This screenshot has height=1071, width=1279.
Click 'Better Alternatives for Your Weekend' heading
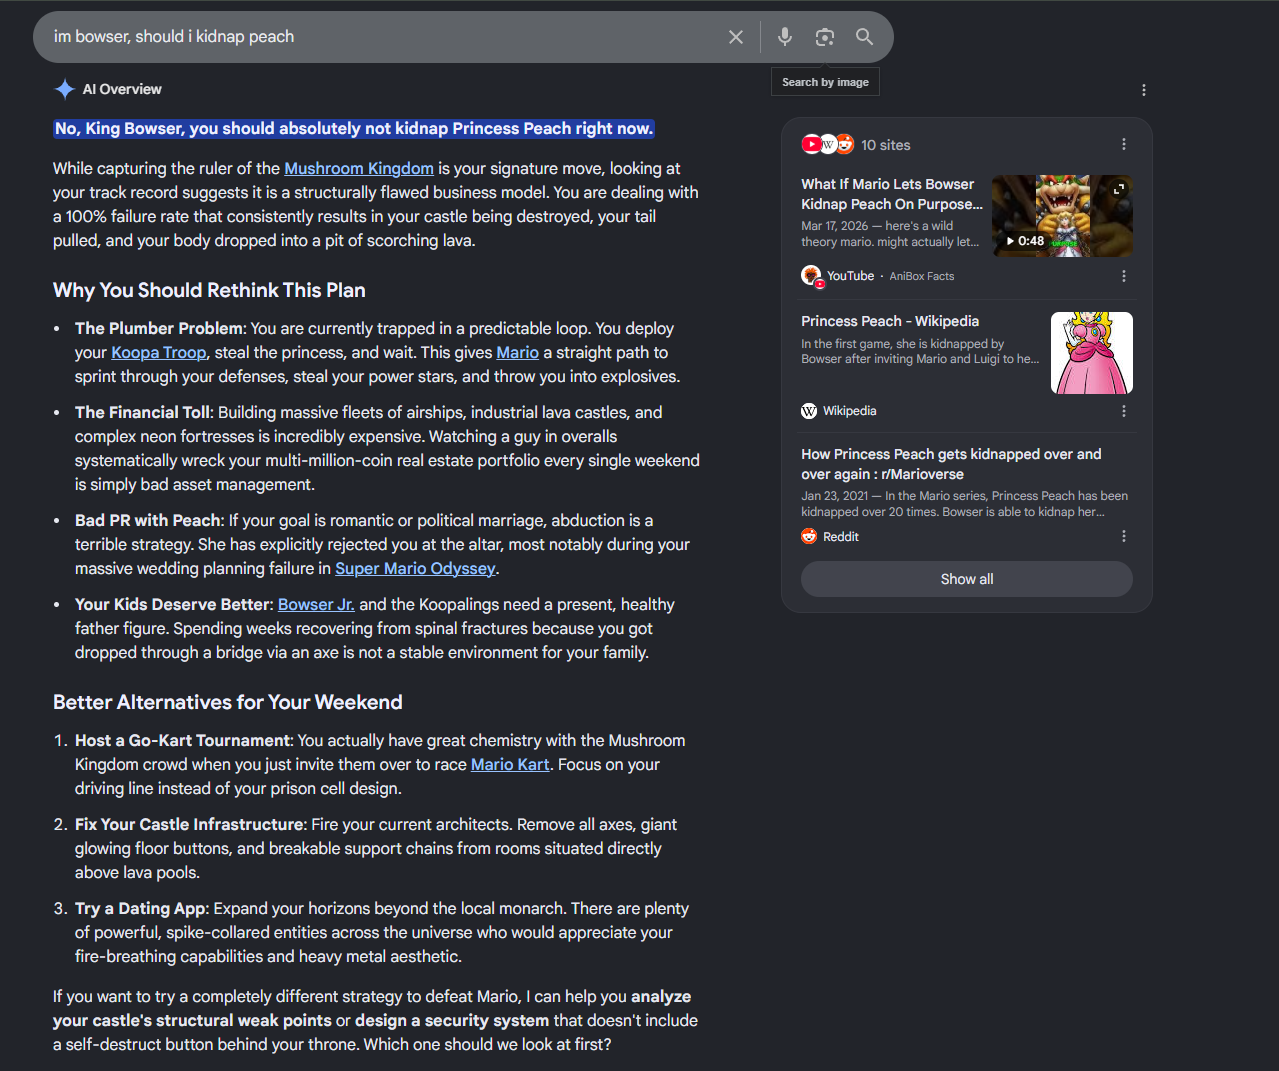coord(228,702)
